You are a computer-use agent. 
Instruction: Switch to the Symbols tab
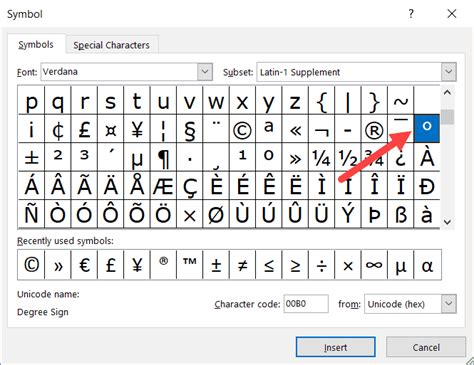click(x=36, y=44)
